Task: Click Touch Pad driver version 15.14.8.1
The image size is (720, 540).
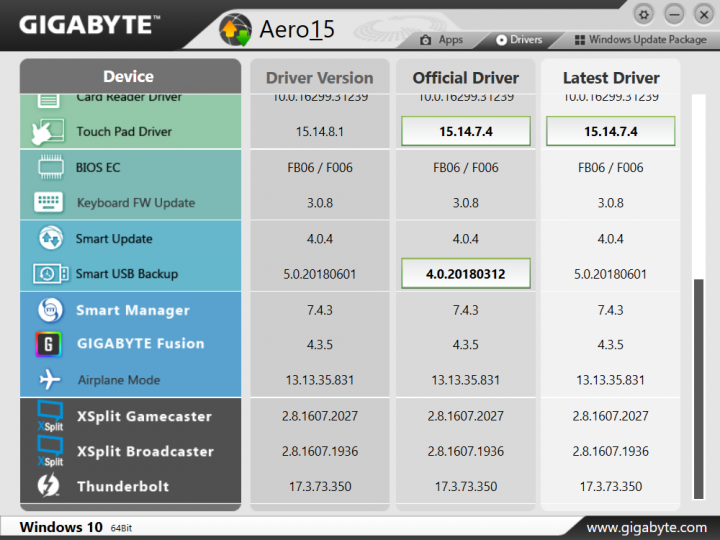Action: pos(320,132)
